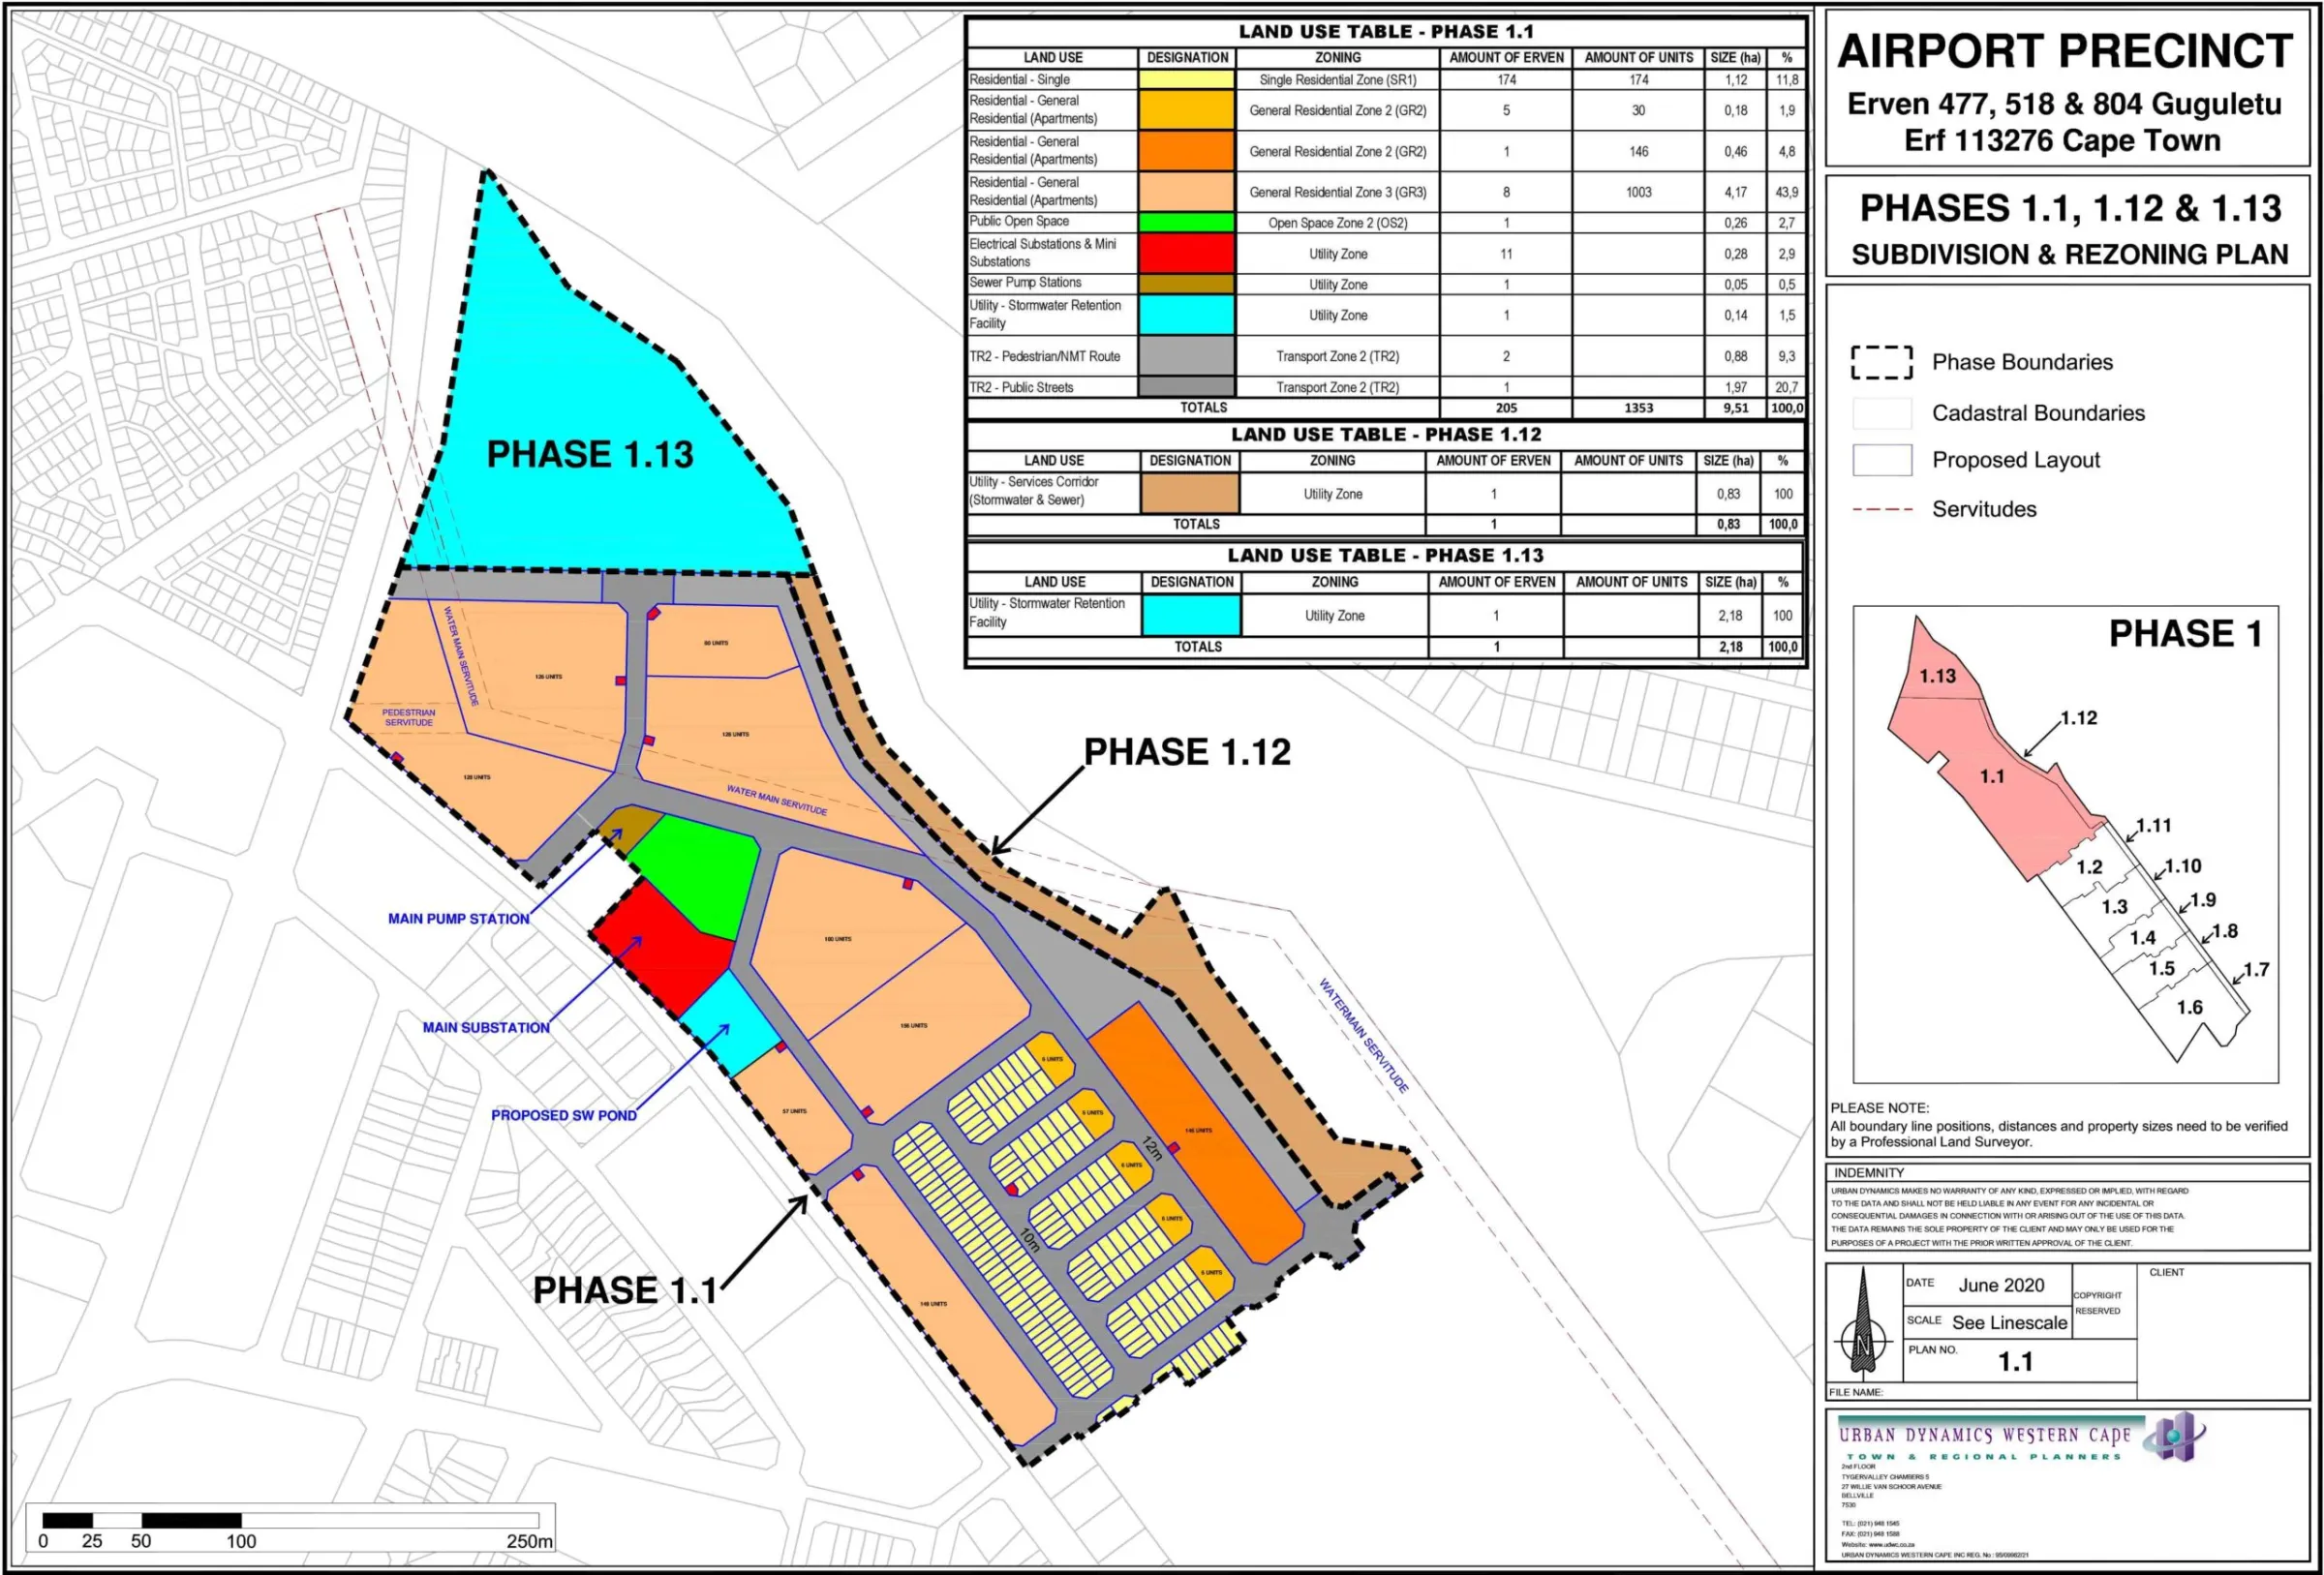2324x1575 pixels.
Task: Click the 1003 units cell in the table
Action: coord(1638,192)
